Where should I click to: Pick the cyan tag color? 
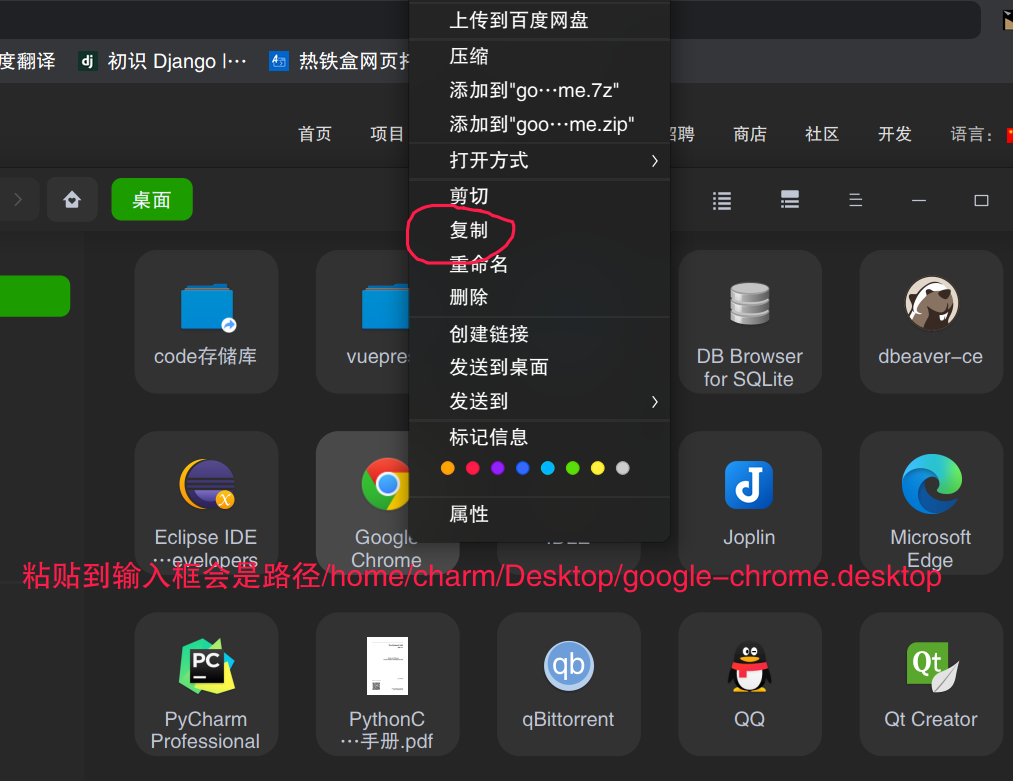coord(548,468)
